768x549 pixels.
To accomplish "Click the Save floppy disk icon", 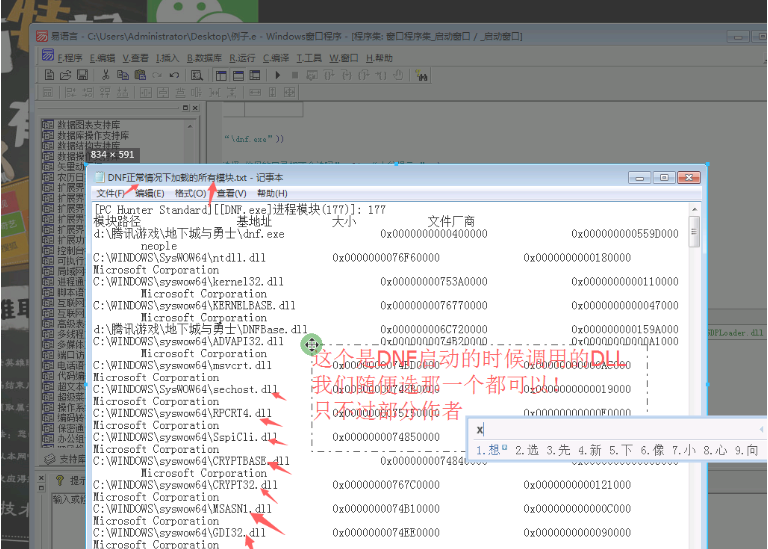I will (x=82, y=75).
